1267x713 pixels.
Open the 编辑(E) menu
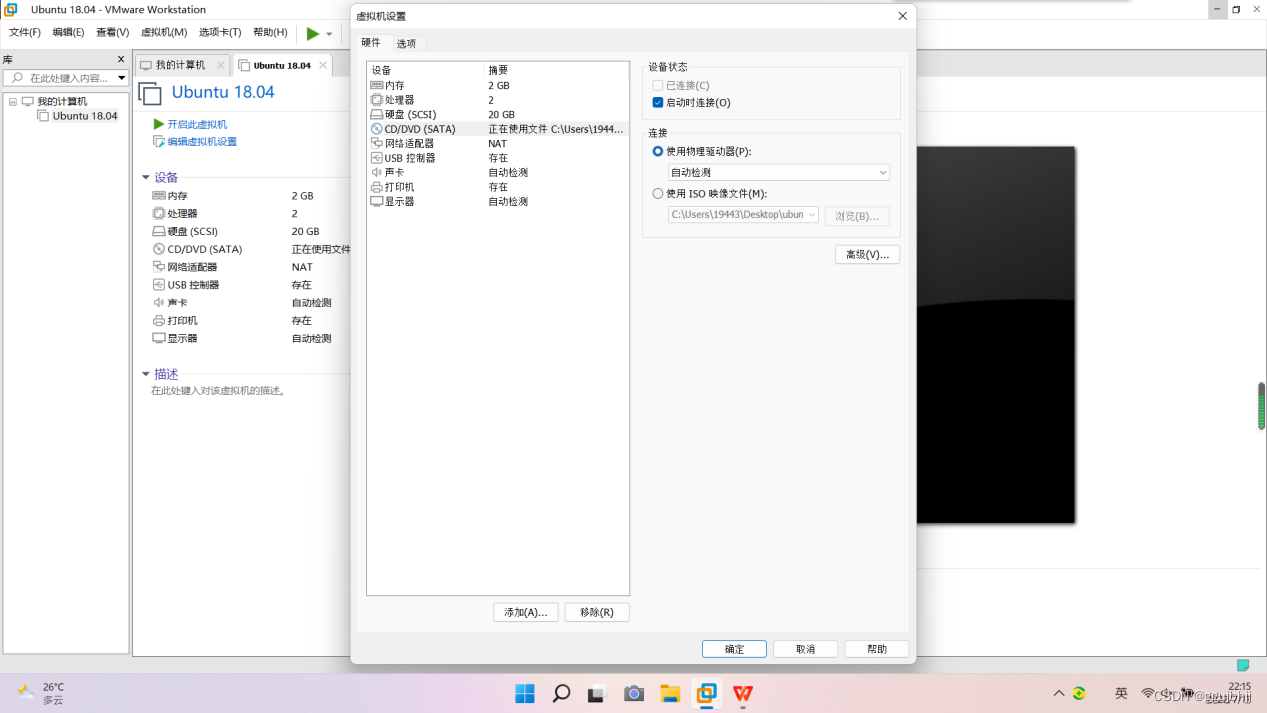click(x=68, y=33)
